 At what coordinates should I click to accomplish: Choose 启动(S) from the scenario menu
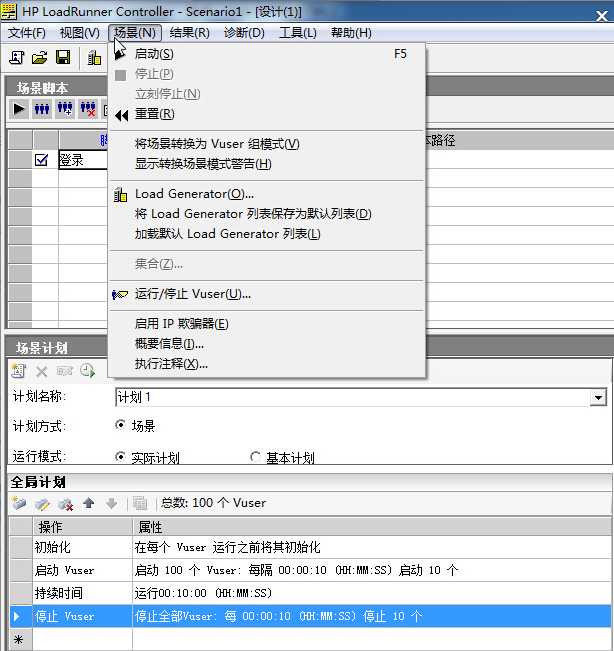coord(267,54)
